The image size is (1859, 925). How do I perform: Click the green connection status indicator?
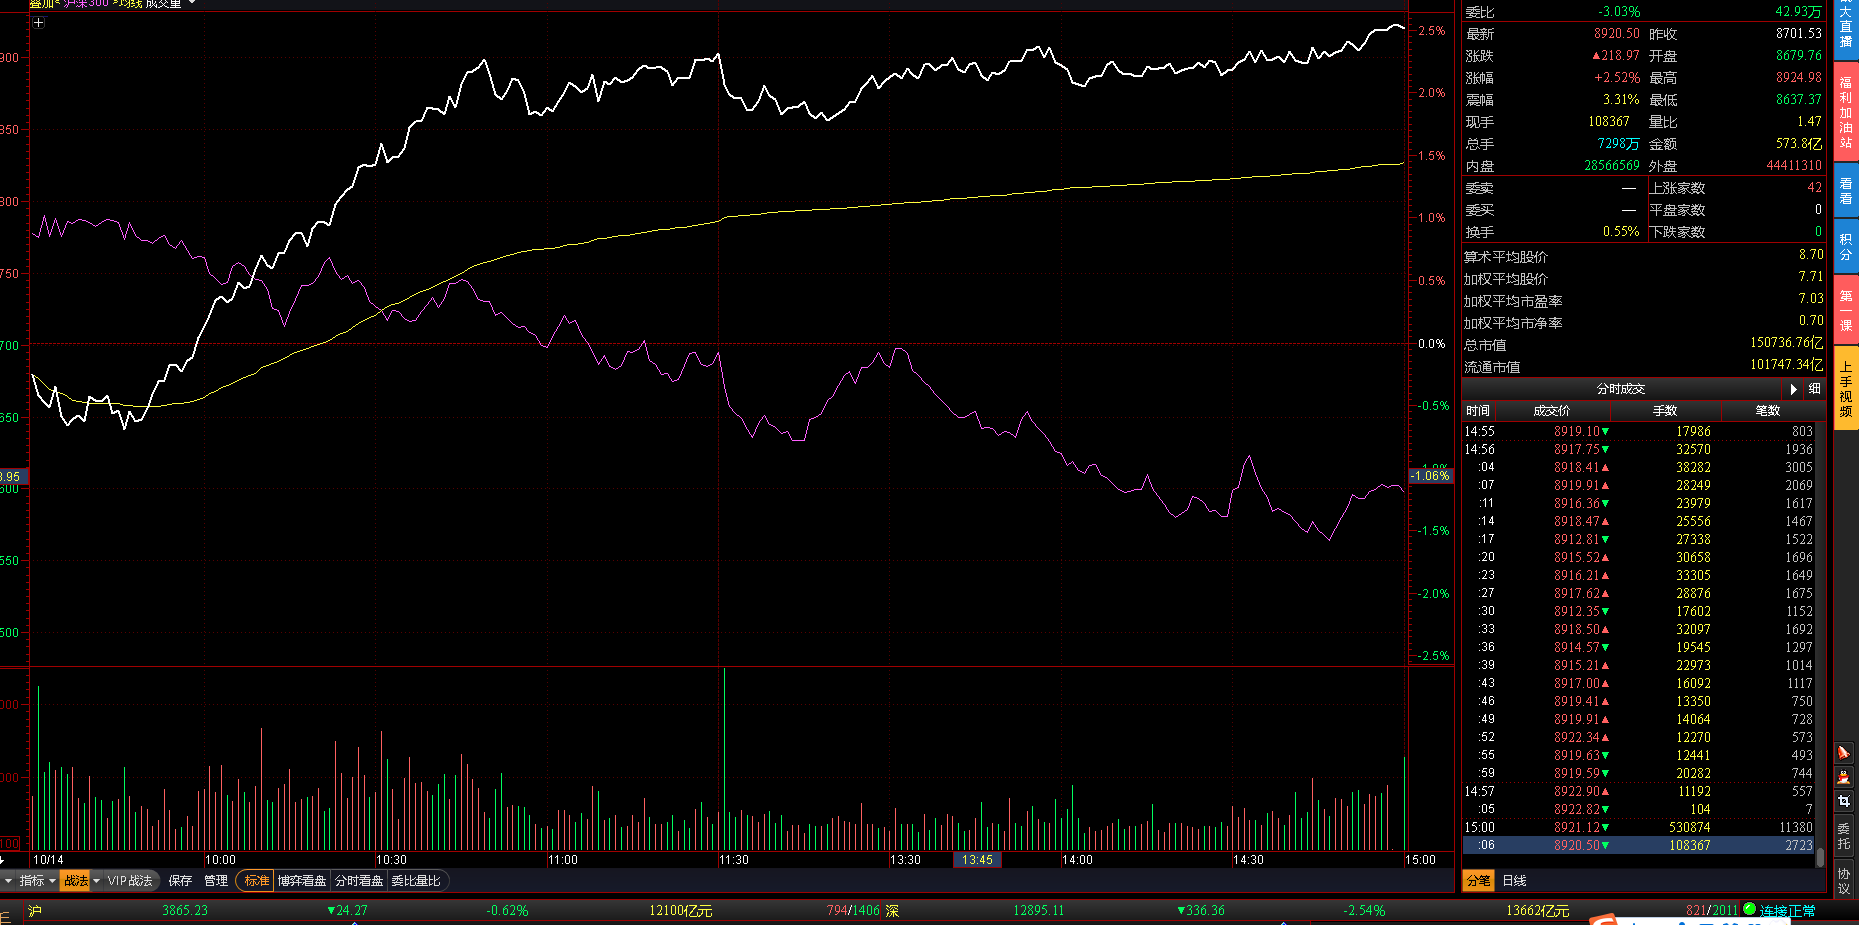(x=1749, y=909)
